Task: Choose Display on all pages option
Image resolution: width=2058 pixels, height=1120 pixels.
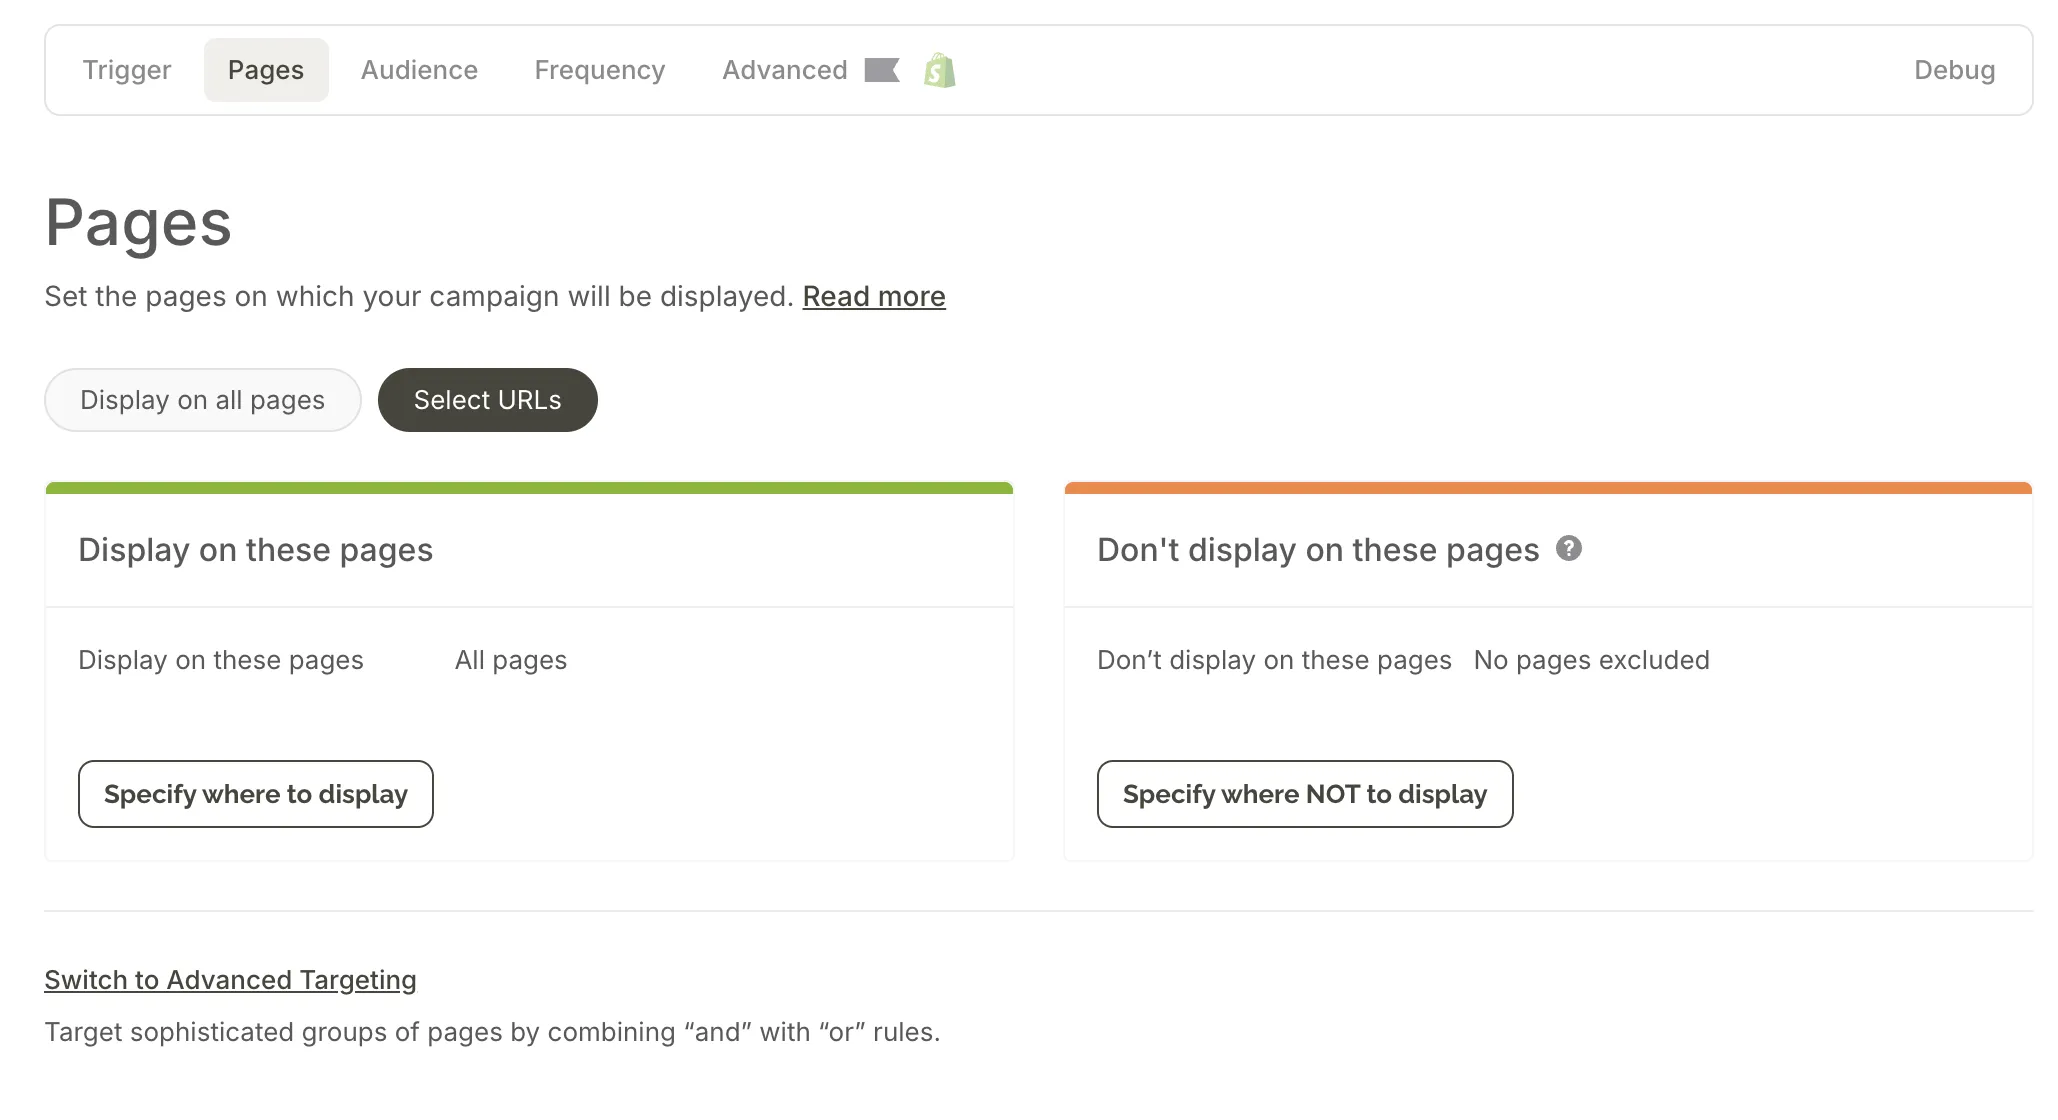Action: [x=202, y=400]
